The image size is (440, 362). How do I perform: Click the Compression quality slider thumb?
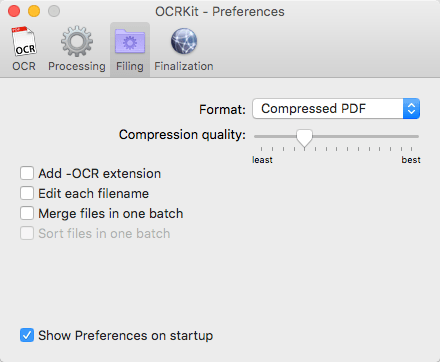coord(304,138)
